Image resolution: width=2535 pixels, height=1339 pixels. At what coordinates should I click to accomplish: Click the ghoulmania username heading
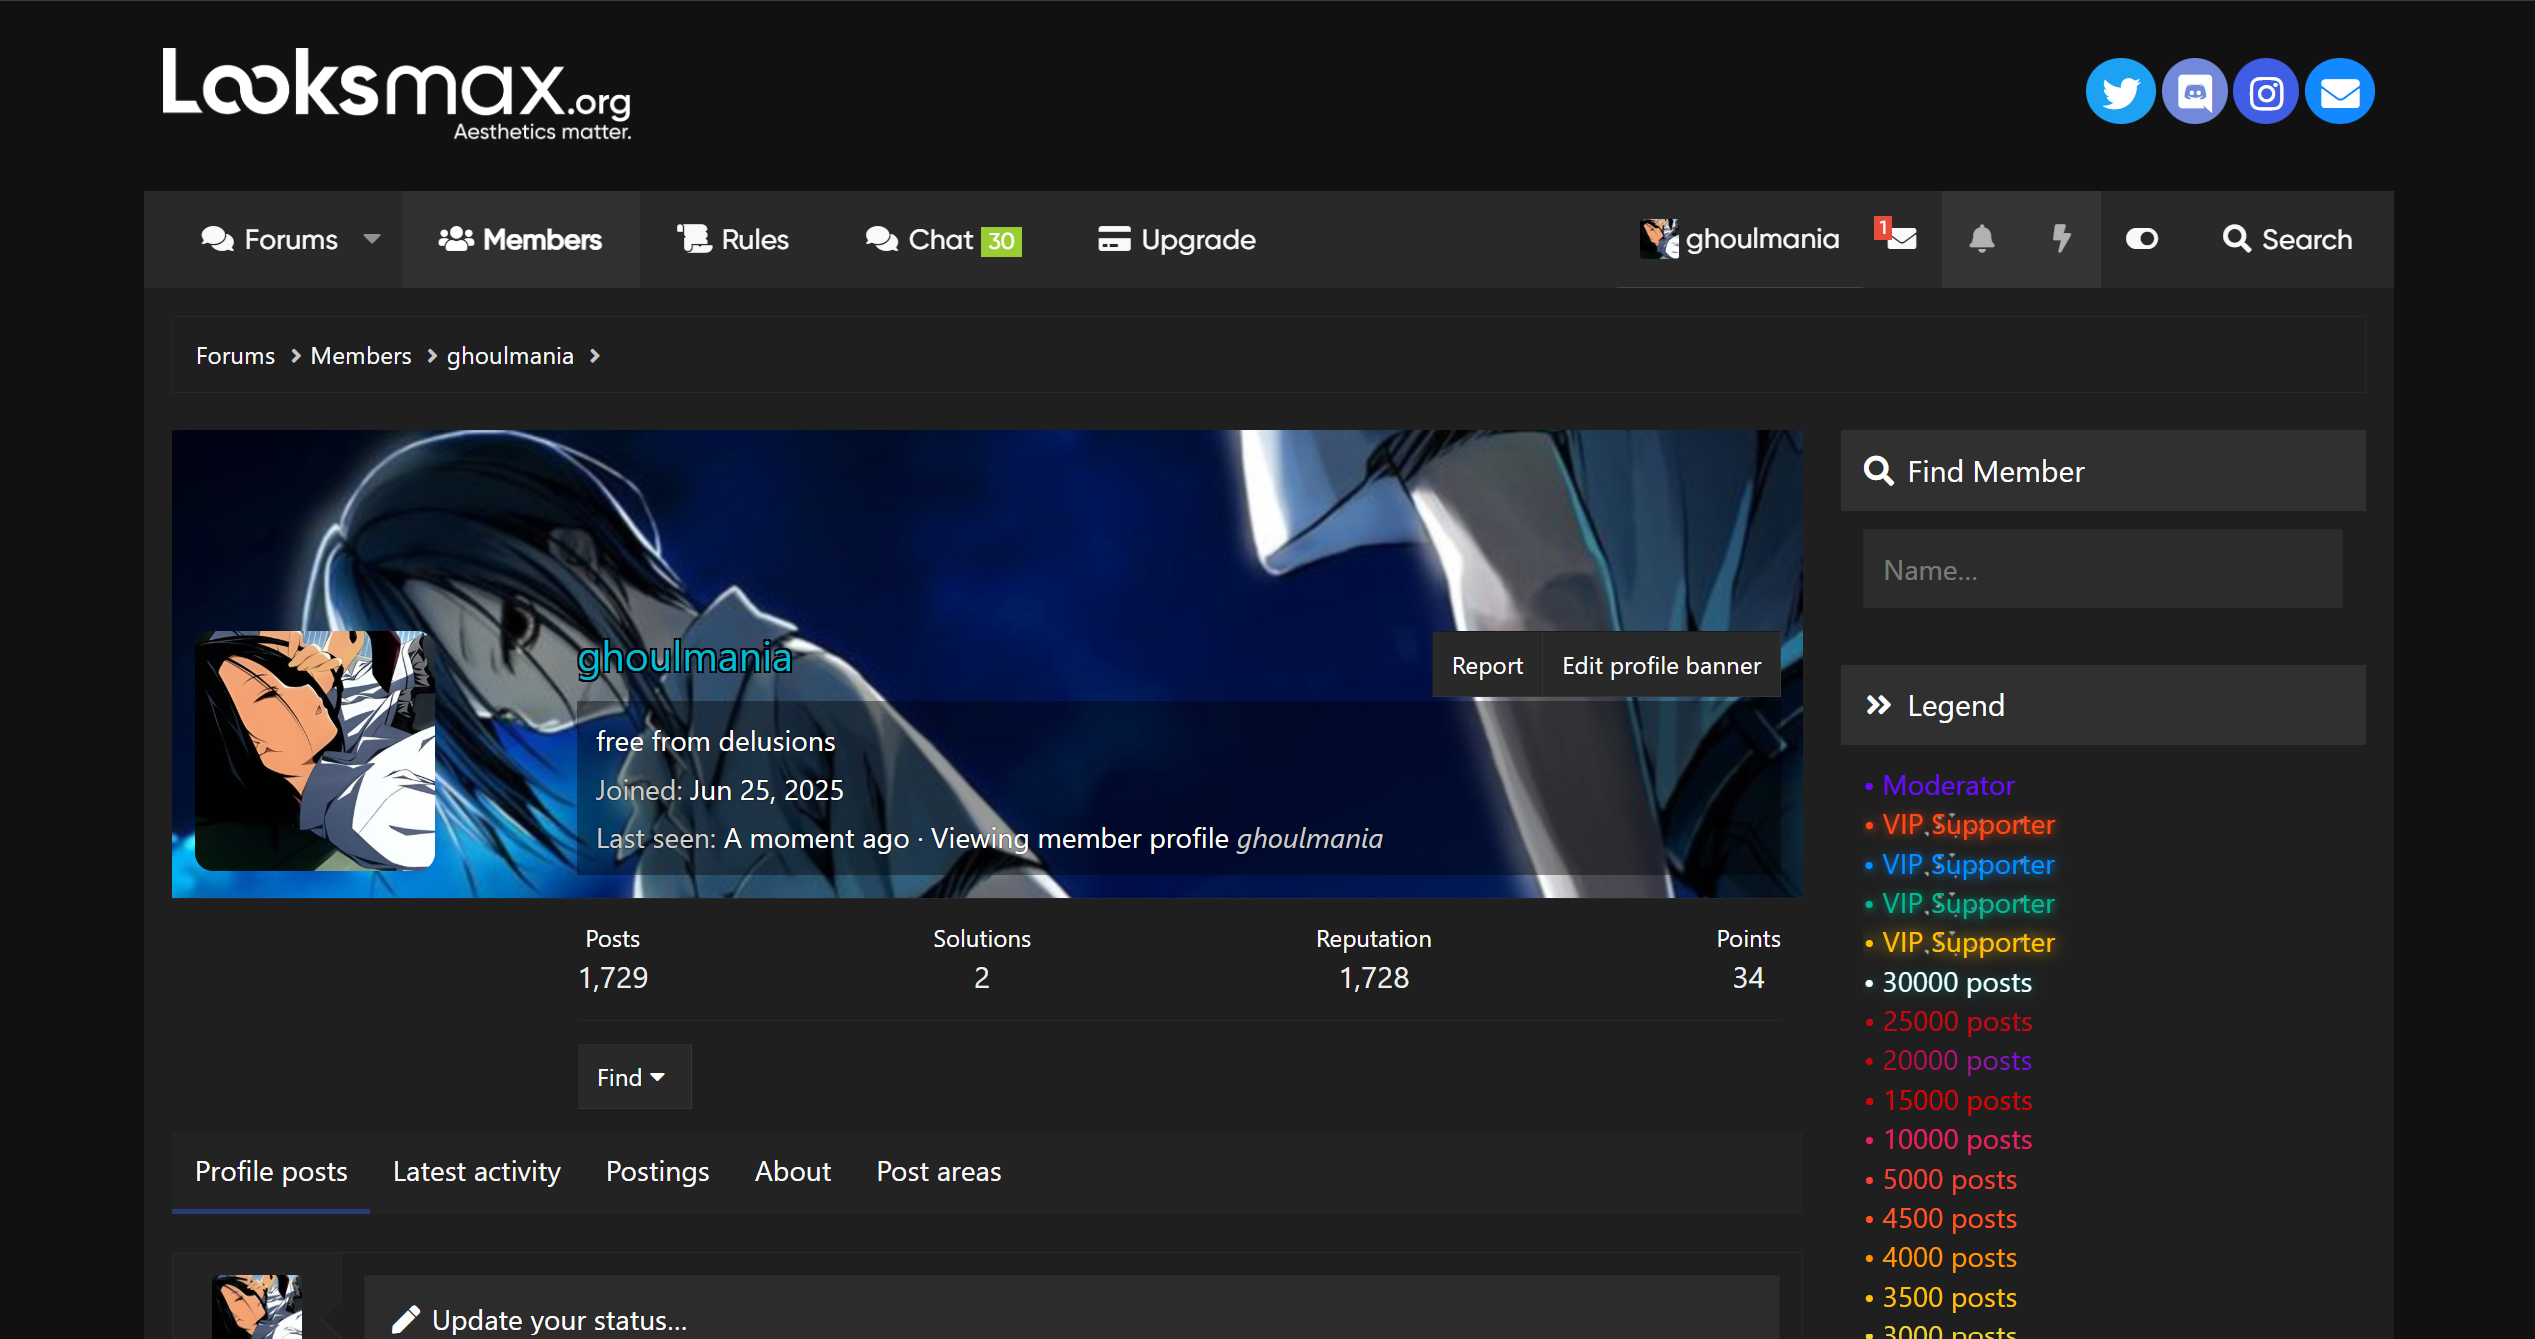[x=685, y=658]
